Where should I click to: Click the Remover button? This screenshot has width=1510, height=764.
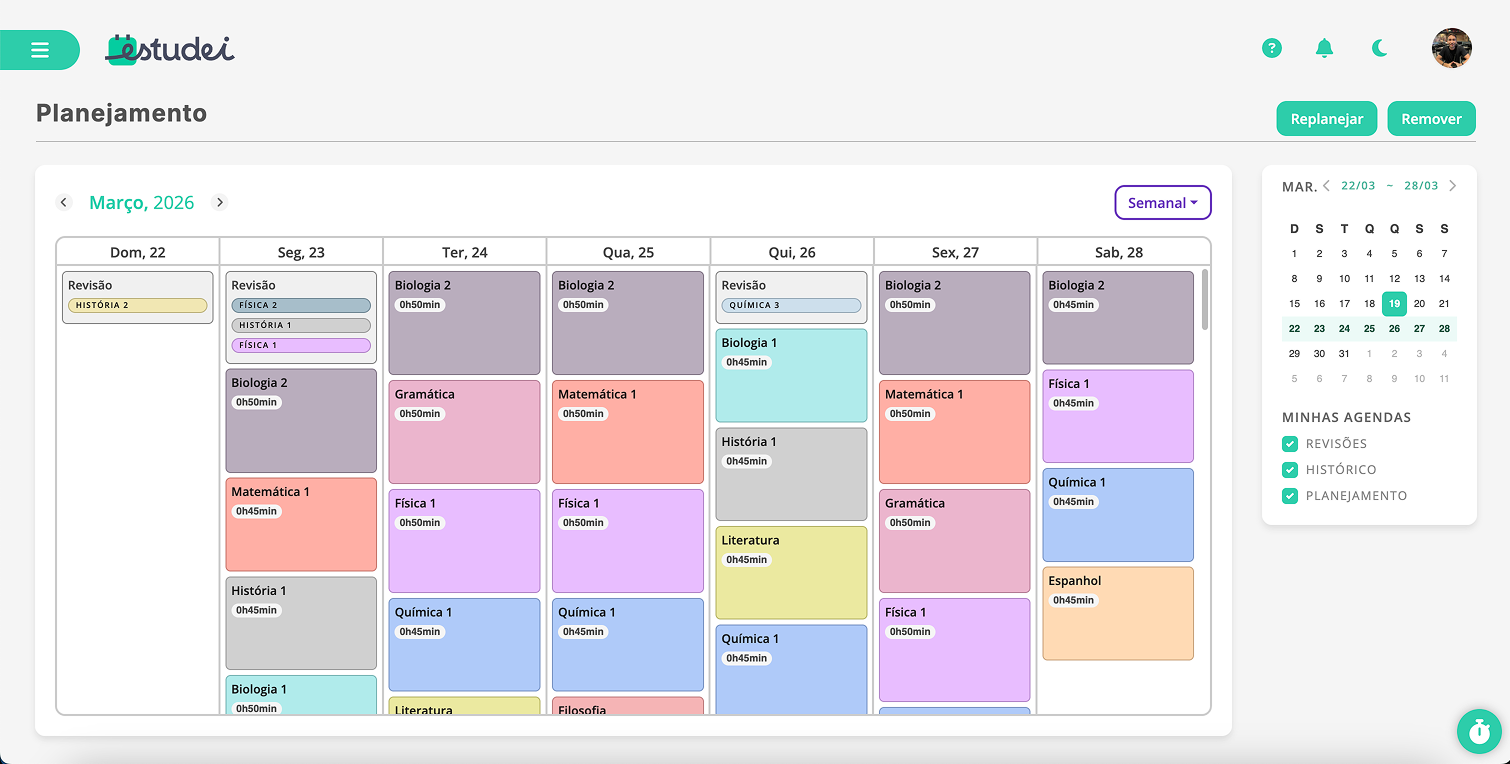pos(1431,119)
